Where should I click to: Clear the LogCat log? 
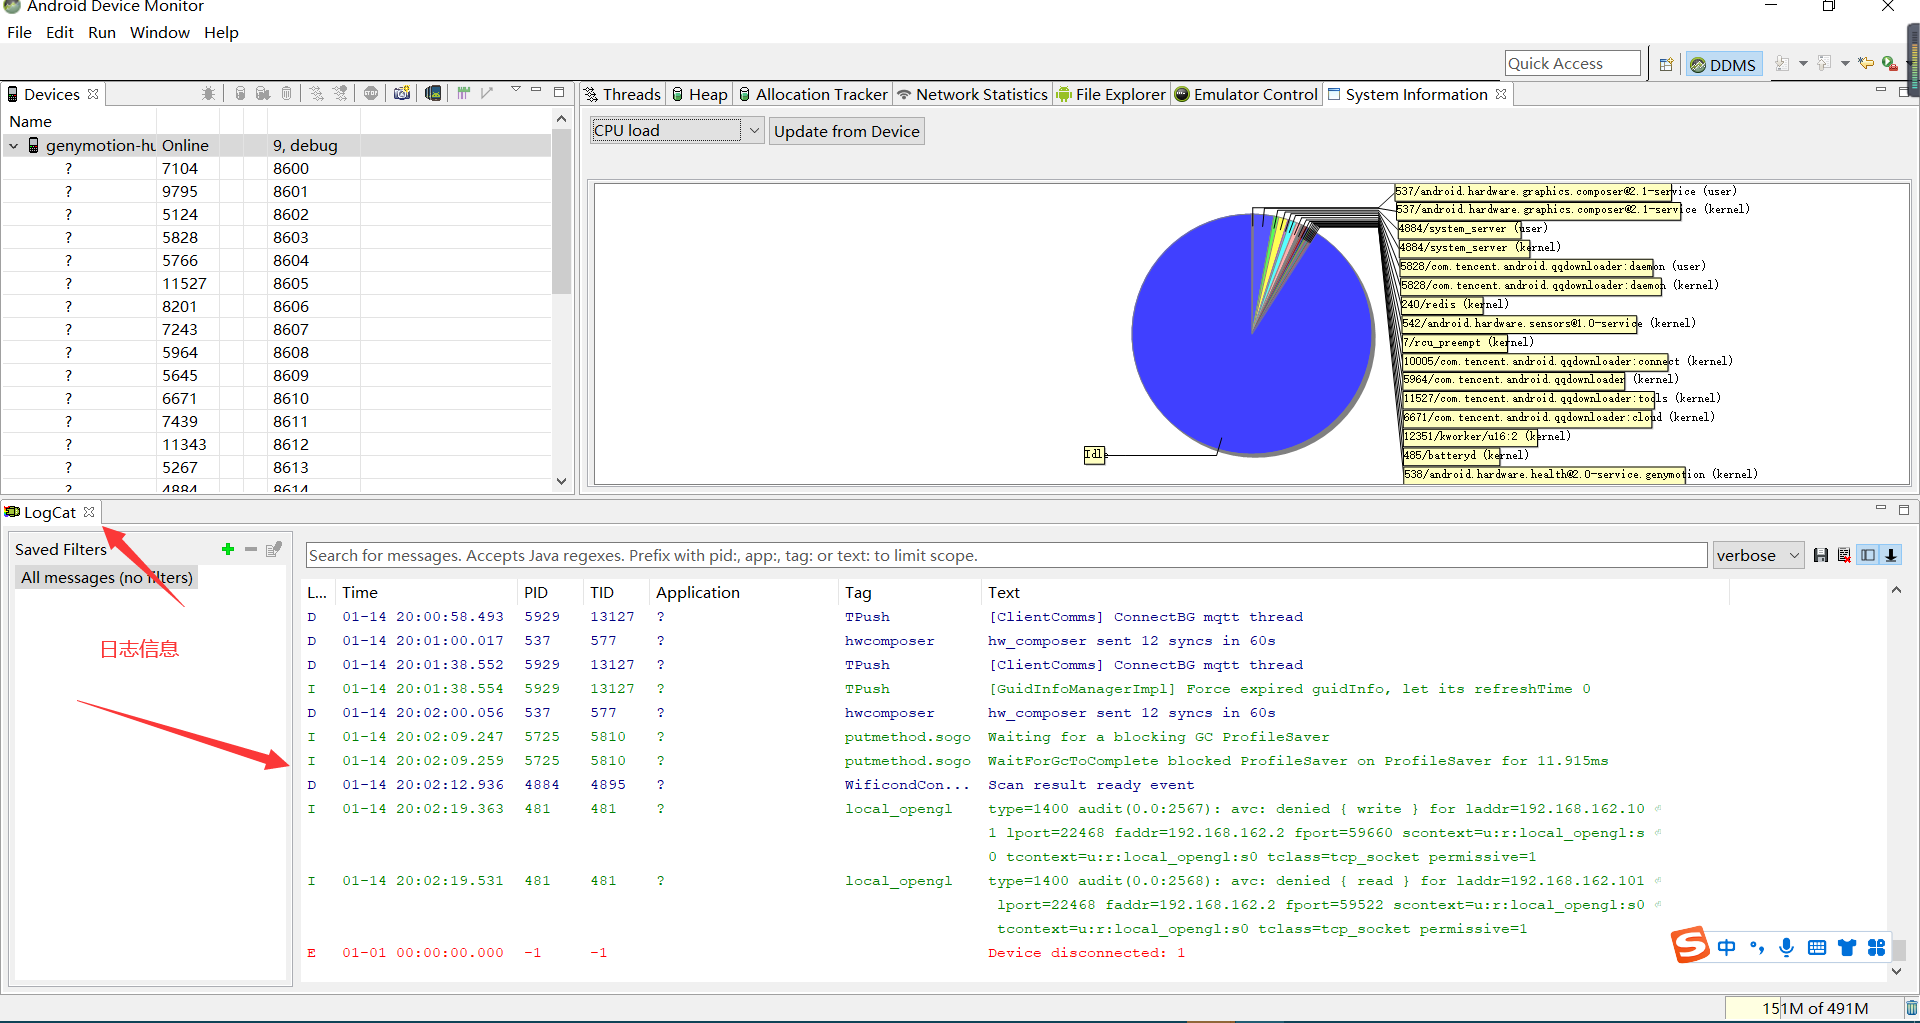click(1844, 555)
